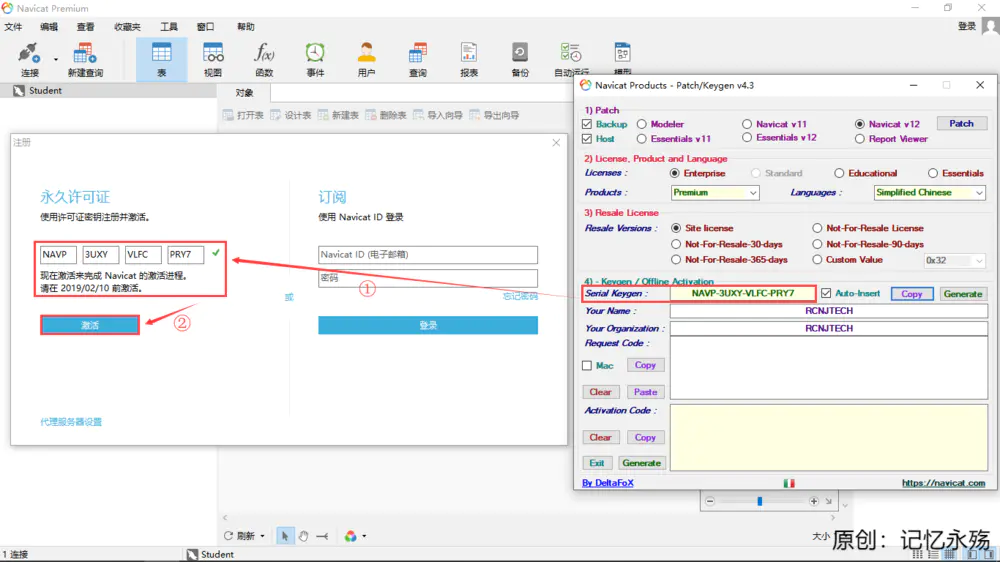
Task: Click the Report toolbar icon
Action: pos(469,59)
